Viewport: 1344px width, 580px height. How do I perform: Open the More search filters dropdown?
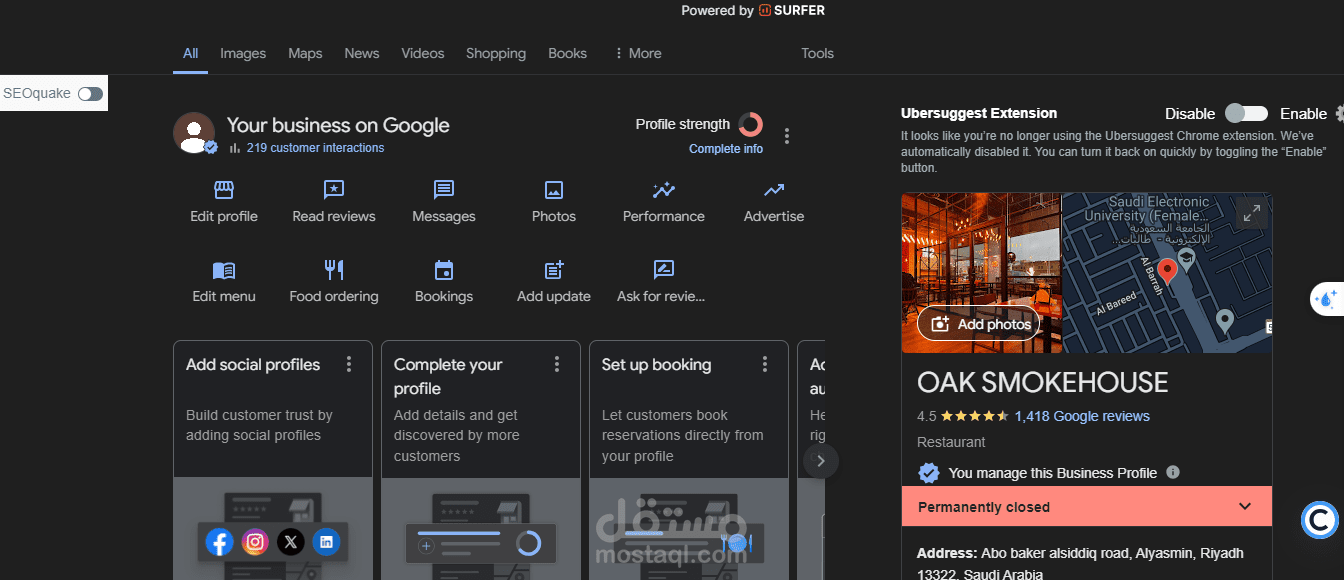point(637,53)
